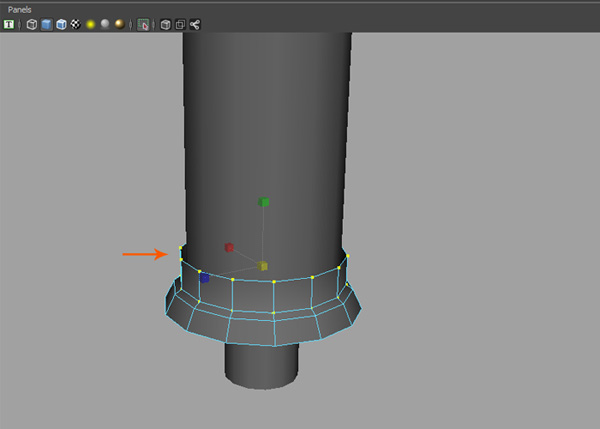The width and height of the screenshot is (600, 429).
Task: Click red X-axis scale handle
Action: [229, 247]
